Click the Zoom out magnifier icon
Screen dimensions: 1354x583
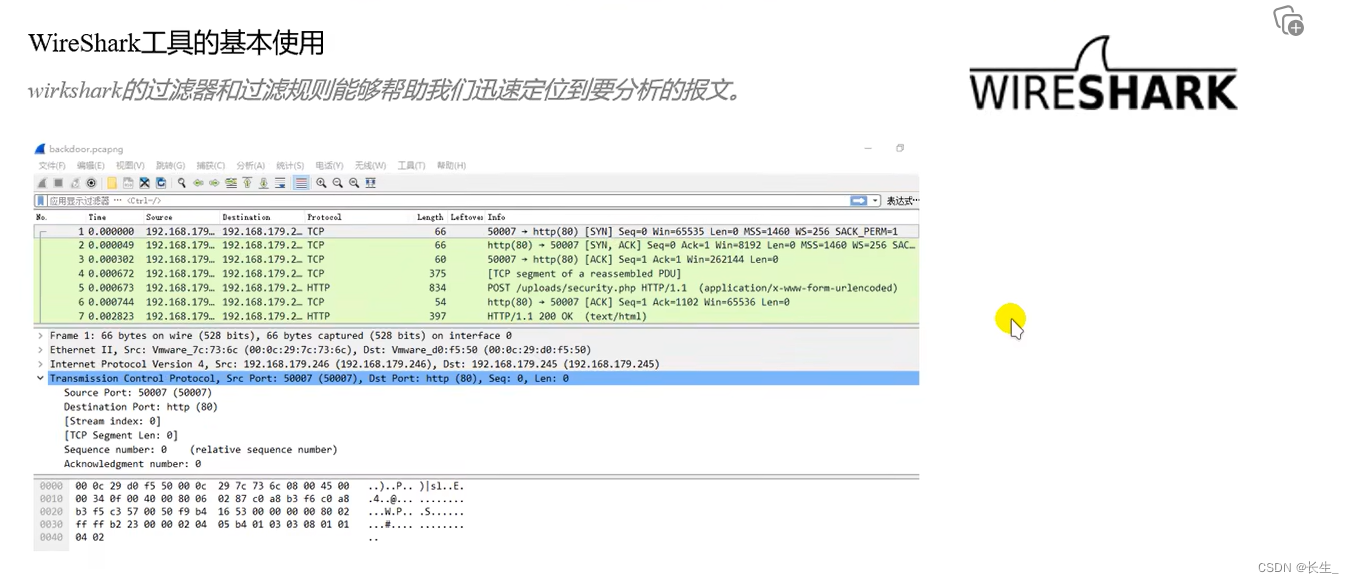click(338, 183)
